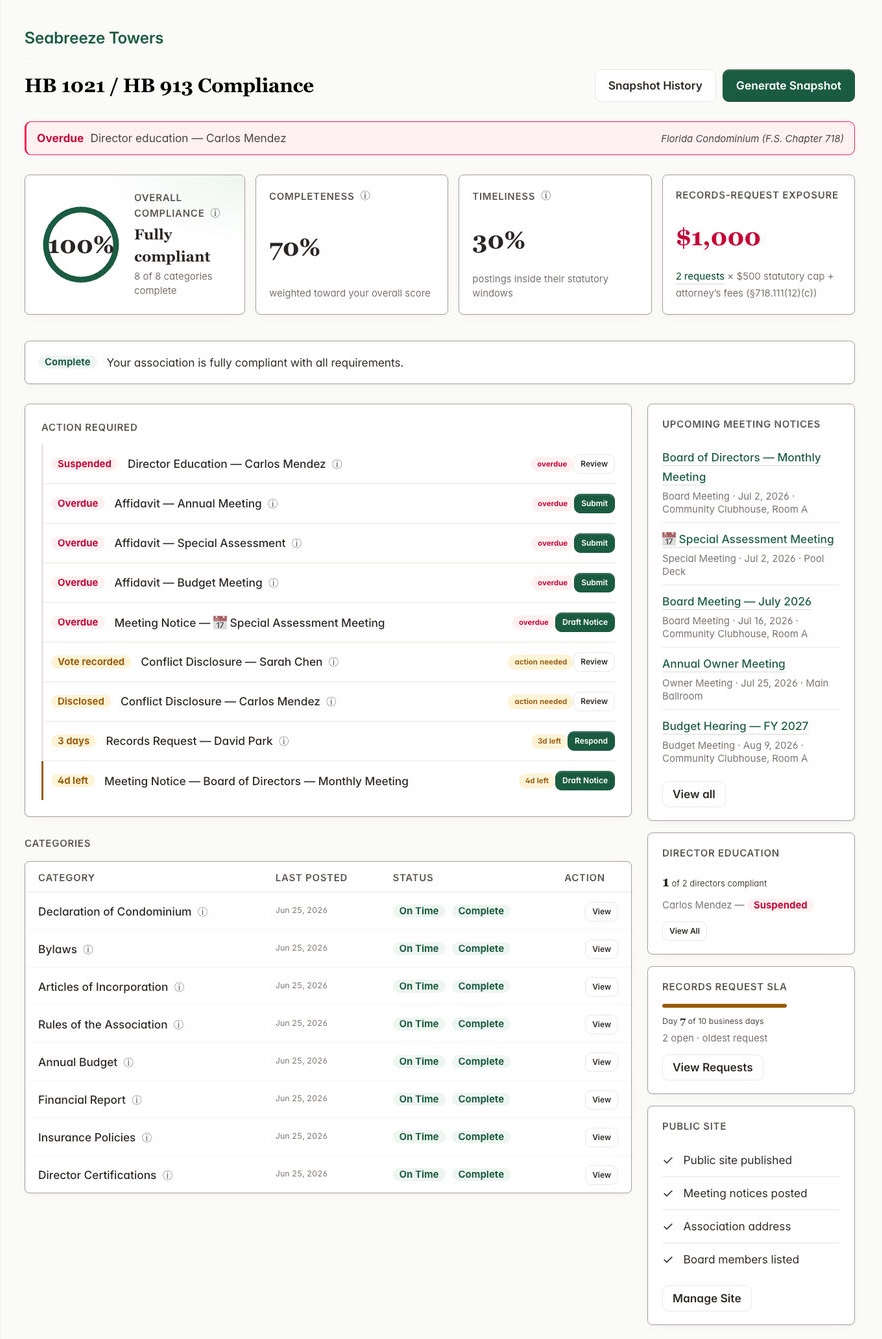Image resolution: width=882 pixels, height=1339 pixels.
Task: Click the Suspended badge in Director Education panel
Action: pyautogui.click(x=780, y=905)
